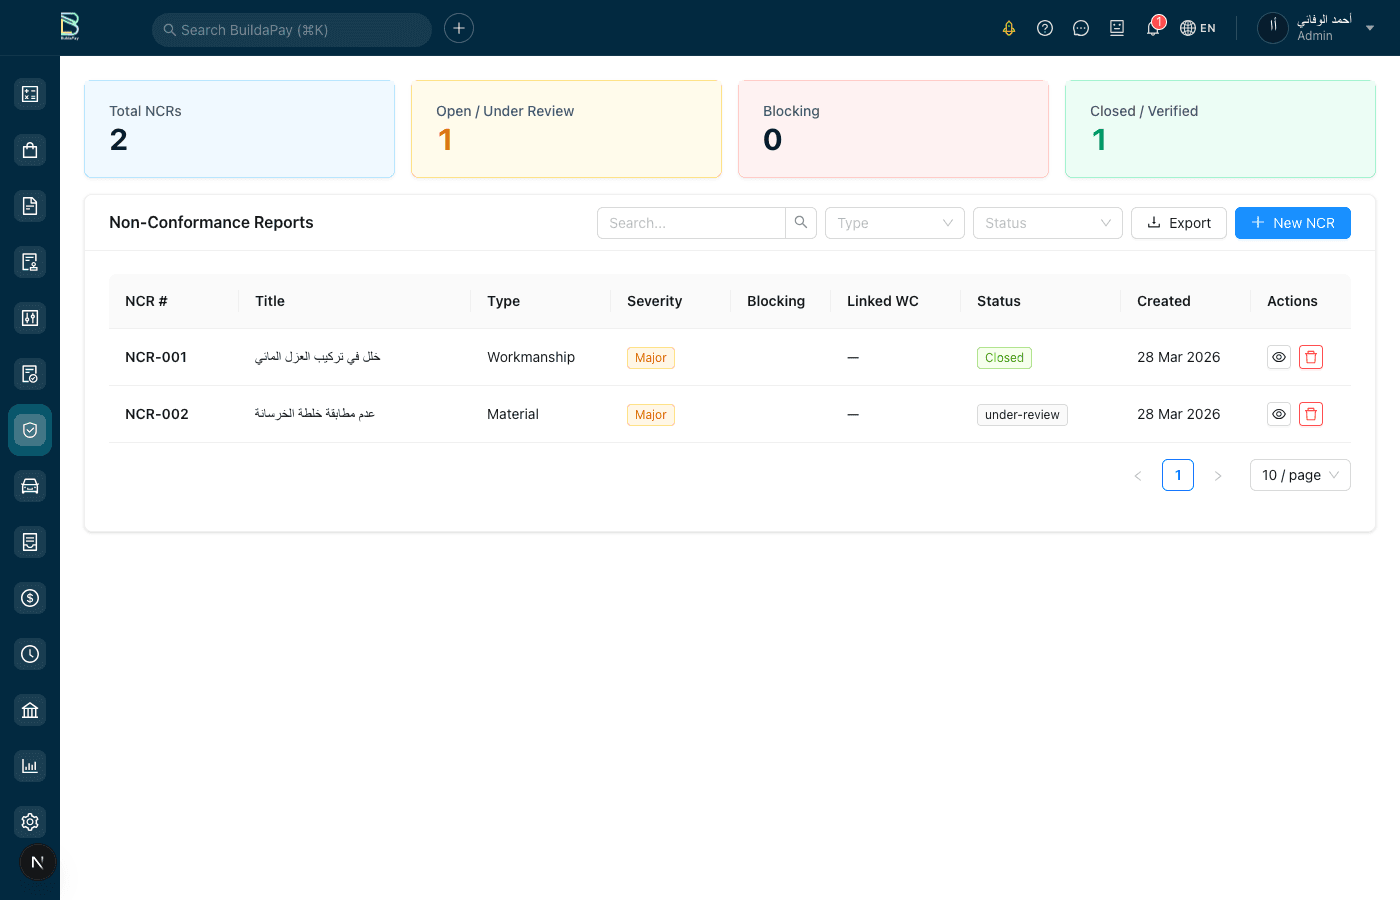Click the vehicle fleet icon in the sidebar
Screen dimensions: 1400x900
[29, 486]
